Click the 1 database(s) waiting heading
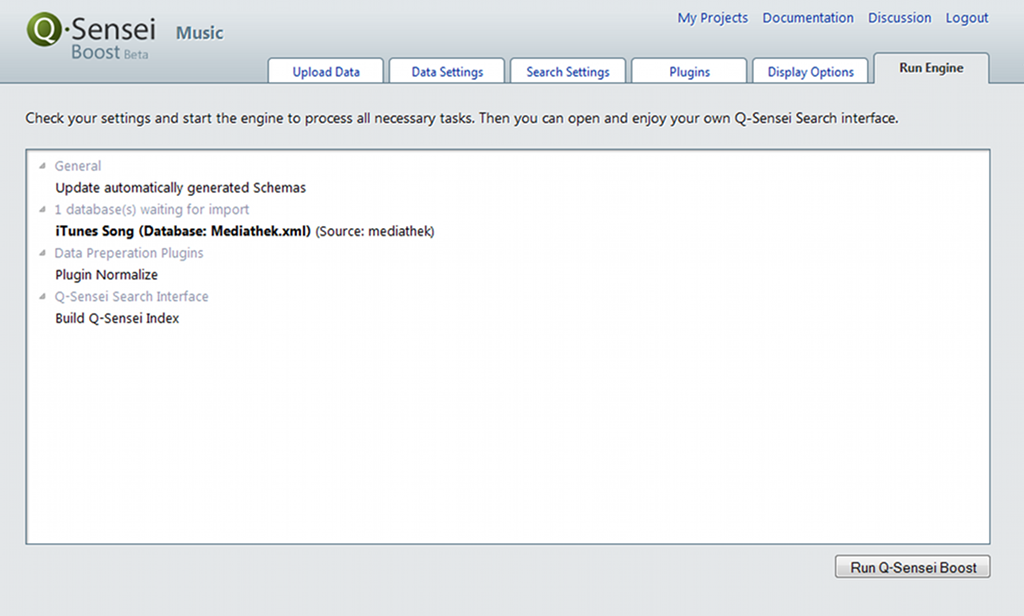Viewport: 1024px width, 616px height. (152, 210)
